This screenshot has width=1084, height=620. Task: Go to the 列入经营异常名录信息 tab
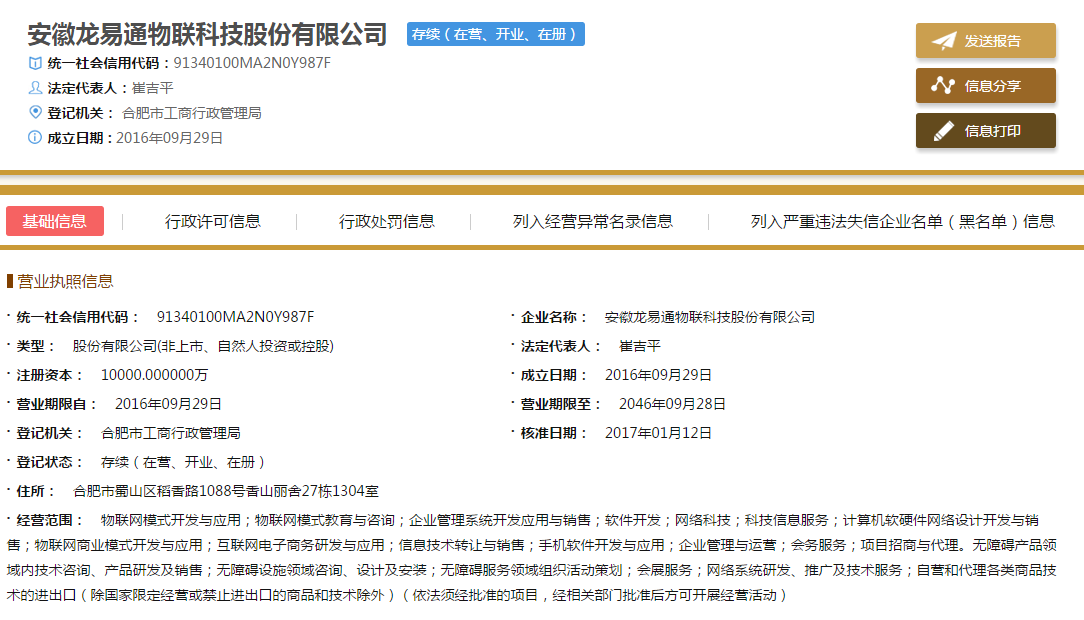click(592, 221)
